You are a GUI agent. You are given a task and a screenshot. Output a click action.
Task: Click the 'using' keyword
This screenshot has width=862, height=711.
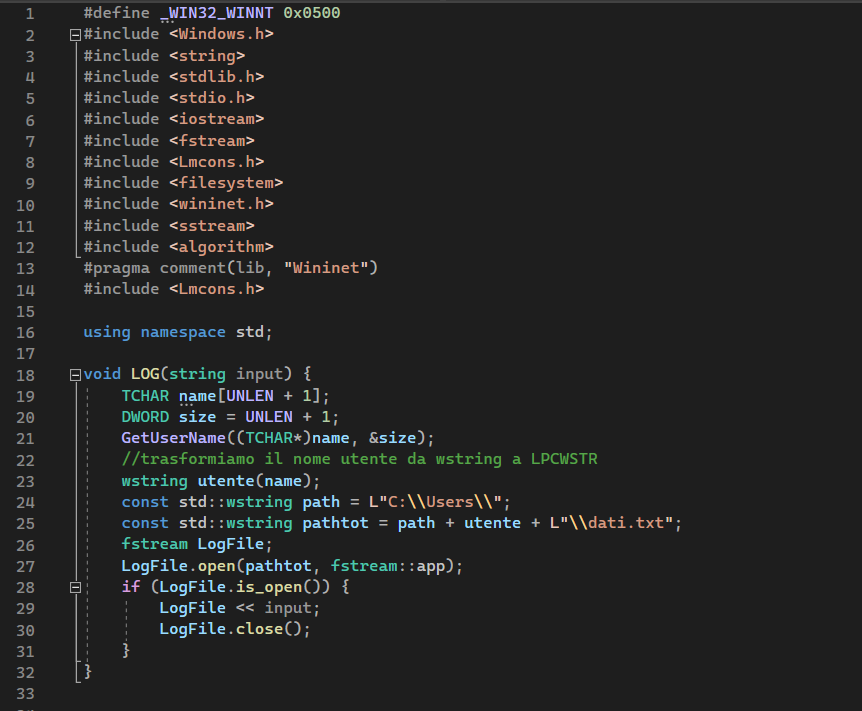[107, 332]
